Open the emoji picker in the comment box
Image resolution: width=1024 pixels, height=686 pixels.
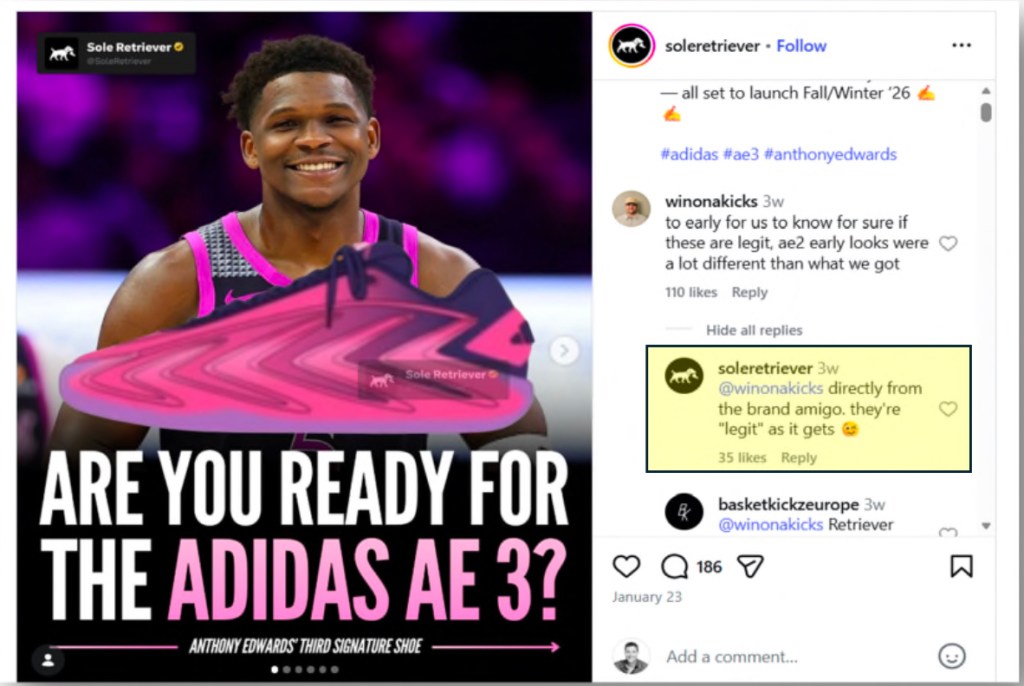[952, 655]
